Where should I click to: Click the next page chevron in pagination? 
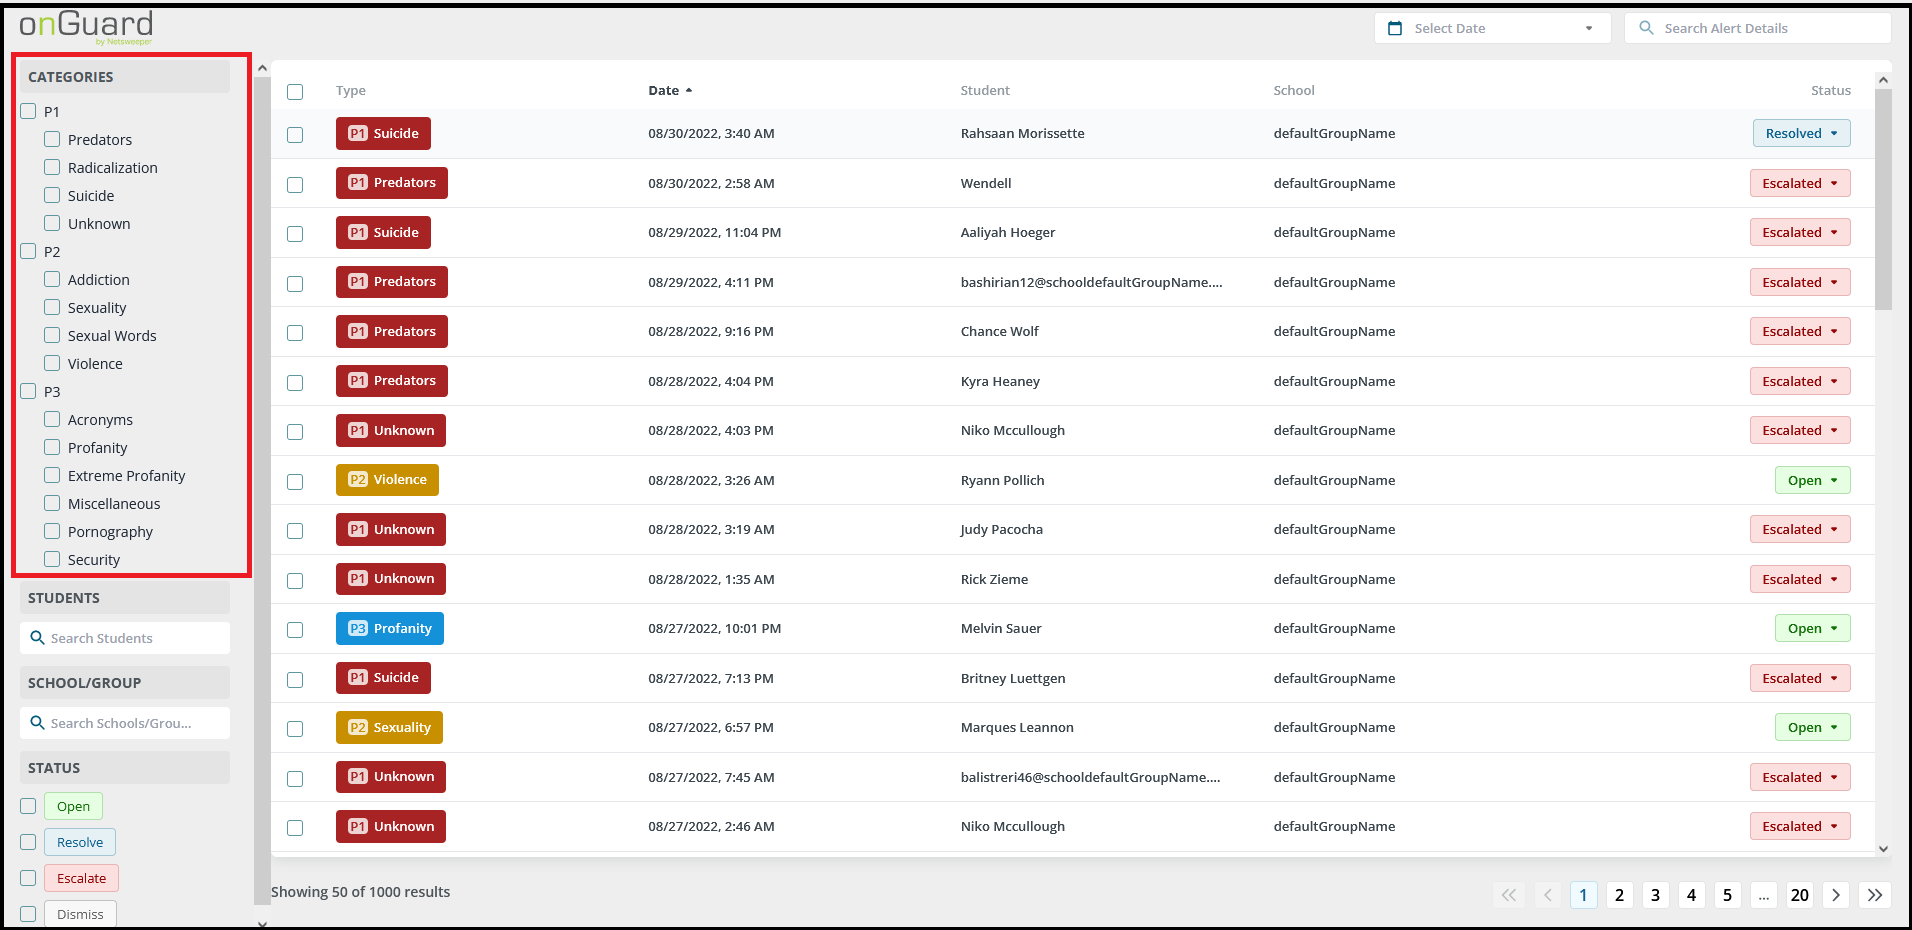(1836, 895)
